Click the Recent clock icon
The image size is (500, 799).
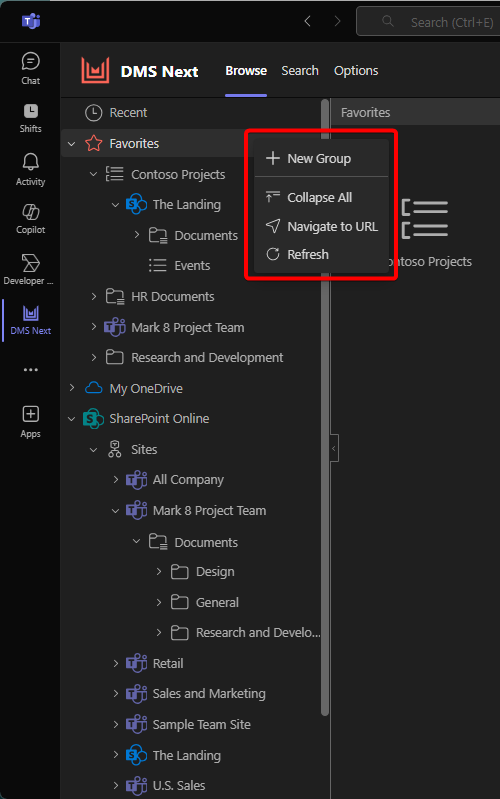click(93, 113)
